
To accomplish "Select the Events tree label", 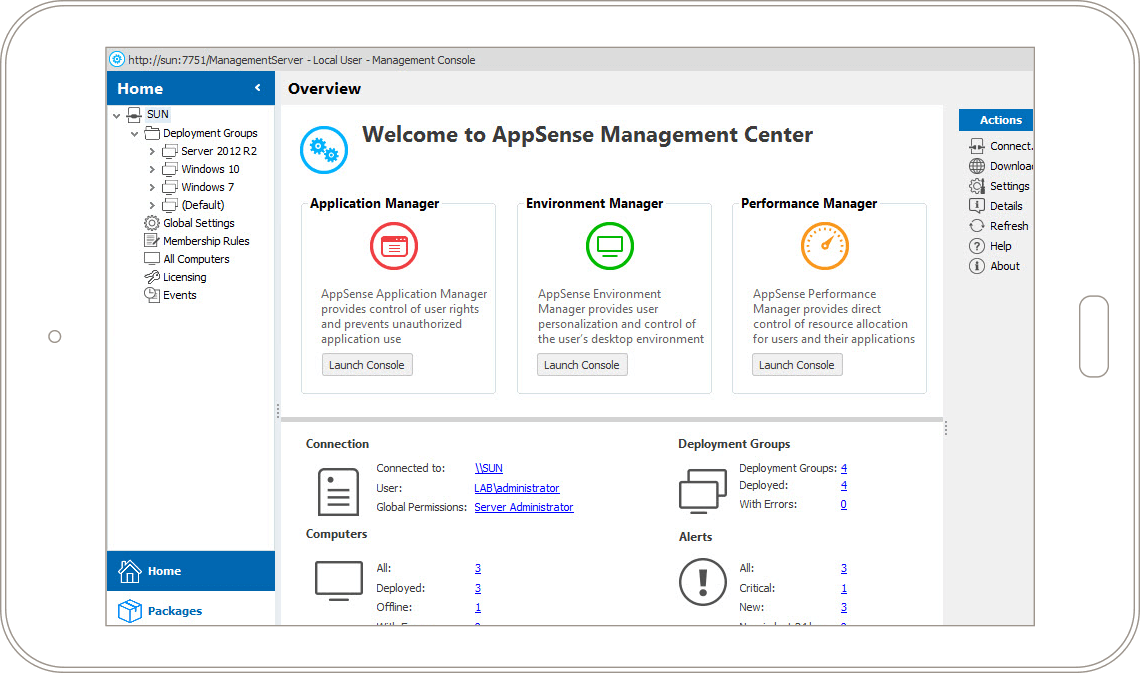I will pos(180,295).
